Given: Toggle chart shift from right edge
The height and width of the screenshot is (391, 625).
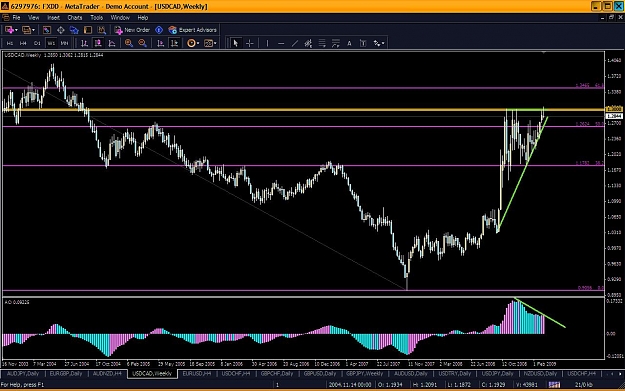Looking at the screenshot, I should tap(175, 43).
